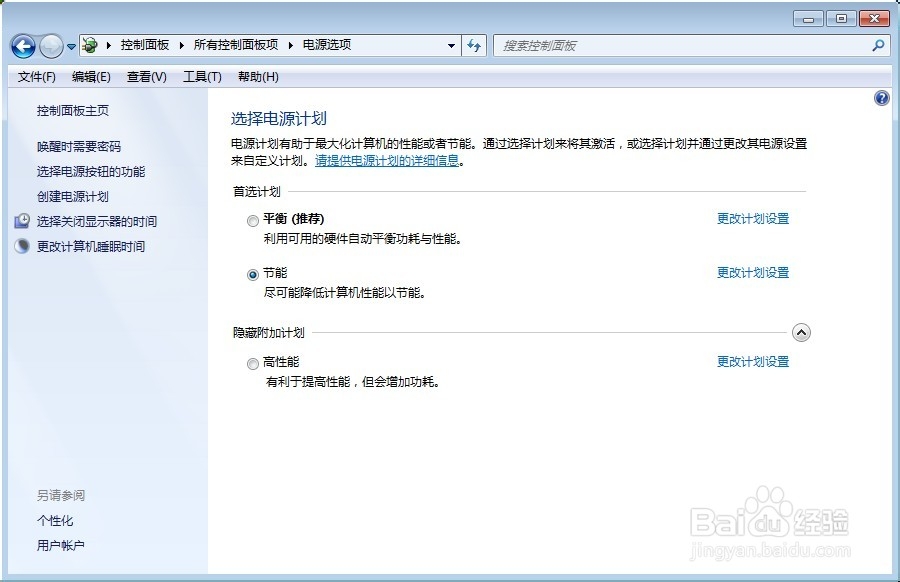Select the 平衡 (推荐) power plan
Screen dimensions: 900x582
click(x=253, y=220)
